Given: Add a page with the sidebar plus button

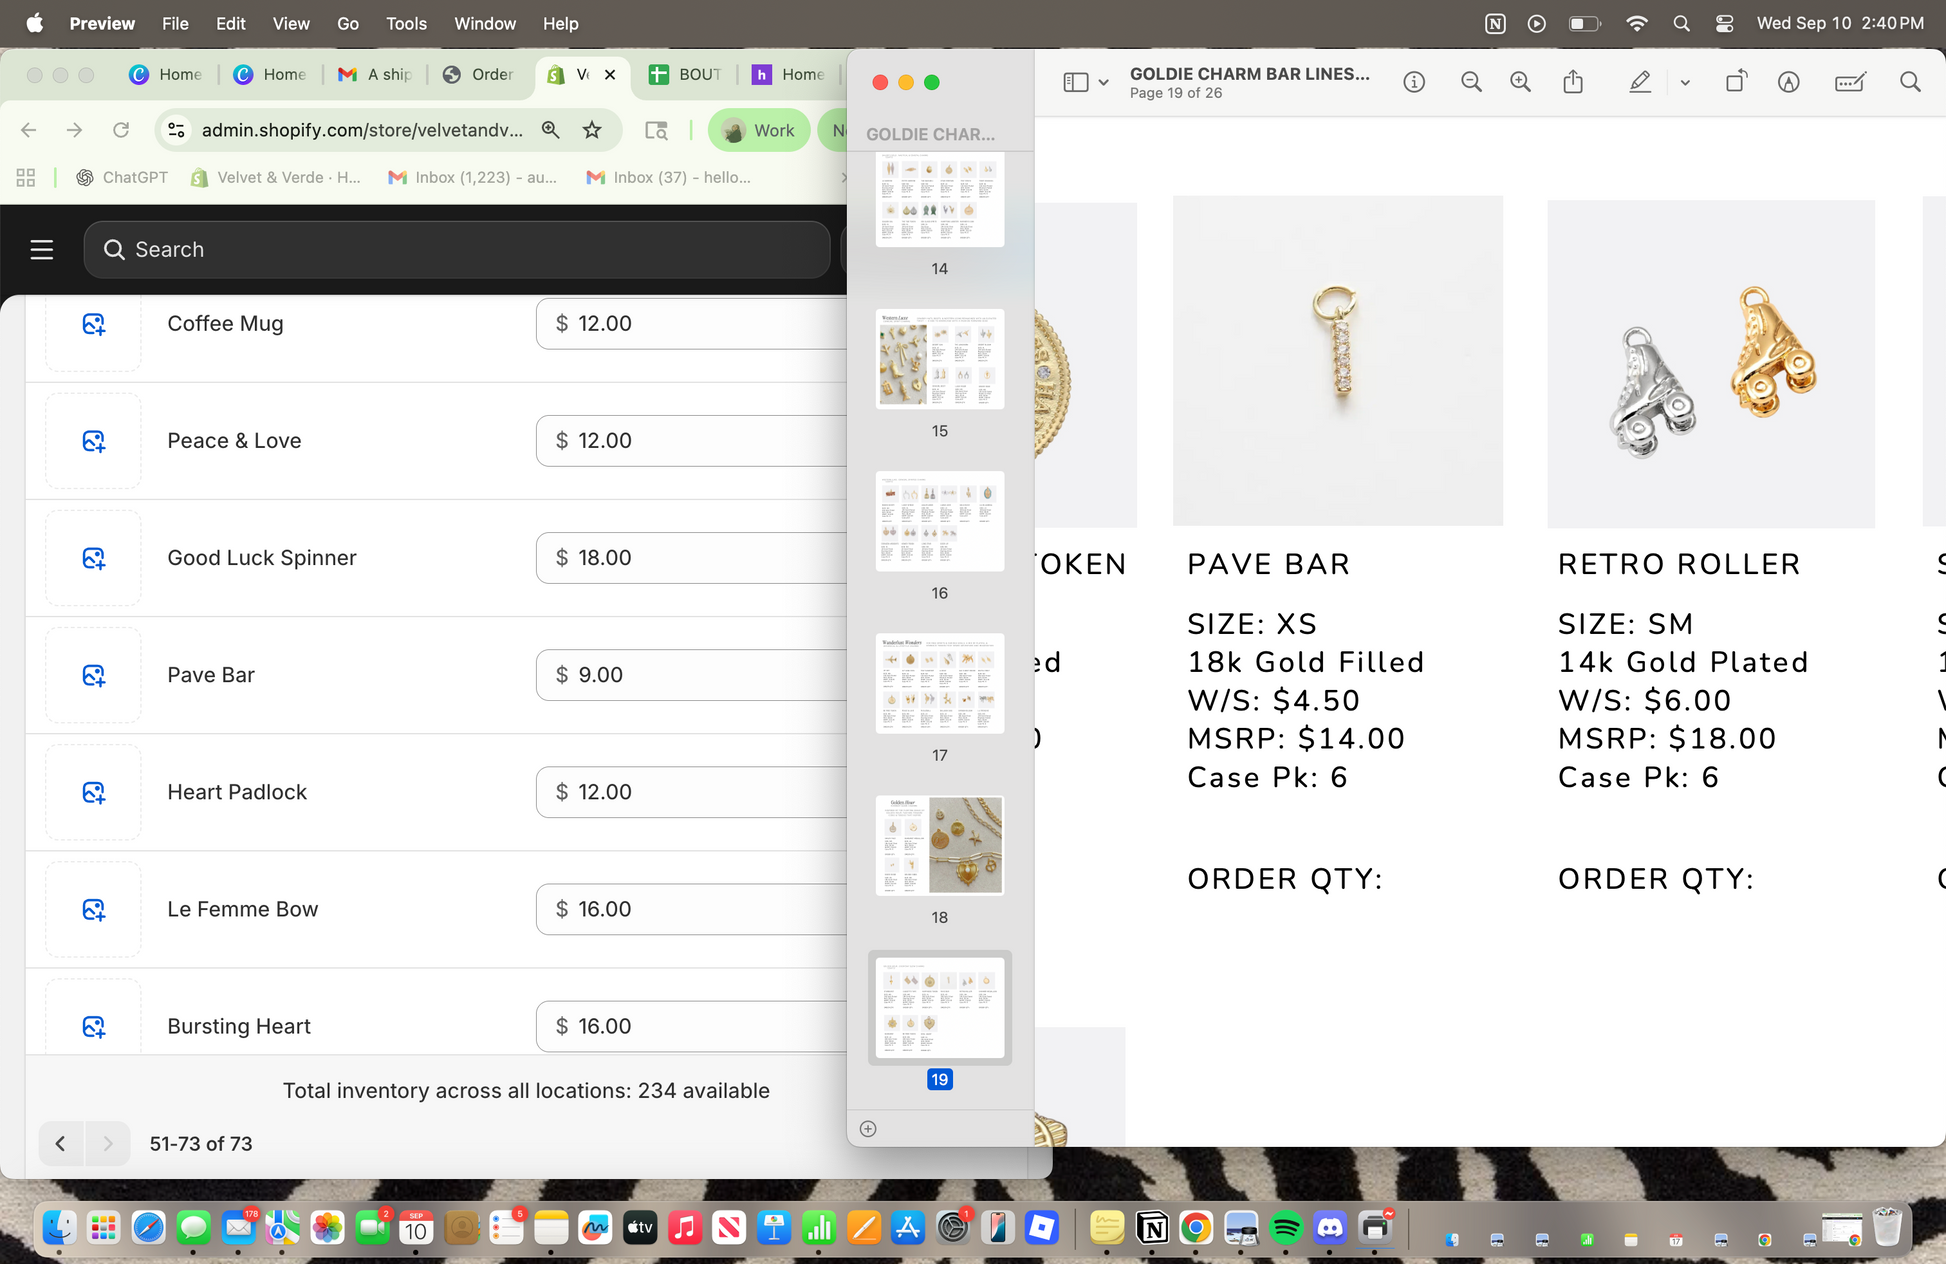Looking at the screenshot, I should tap(868, 1129).
